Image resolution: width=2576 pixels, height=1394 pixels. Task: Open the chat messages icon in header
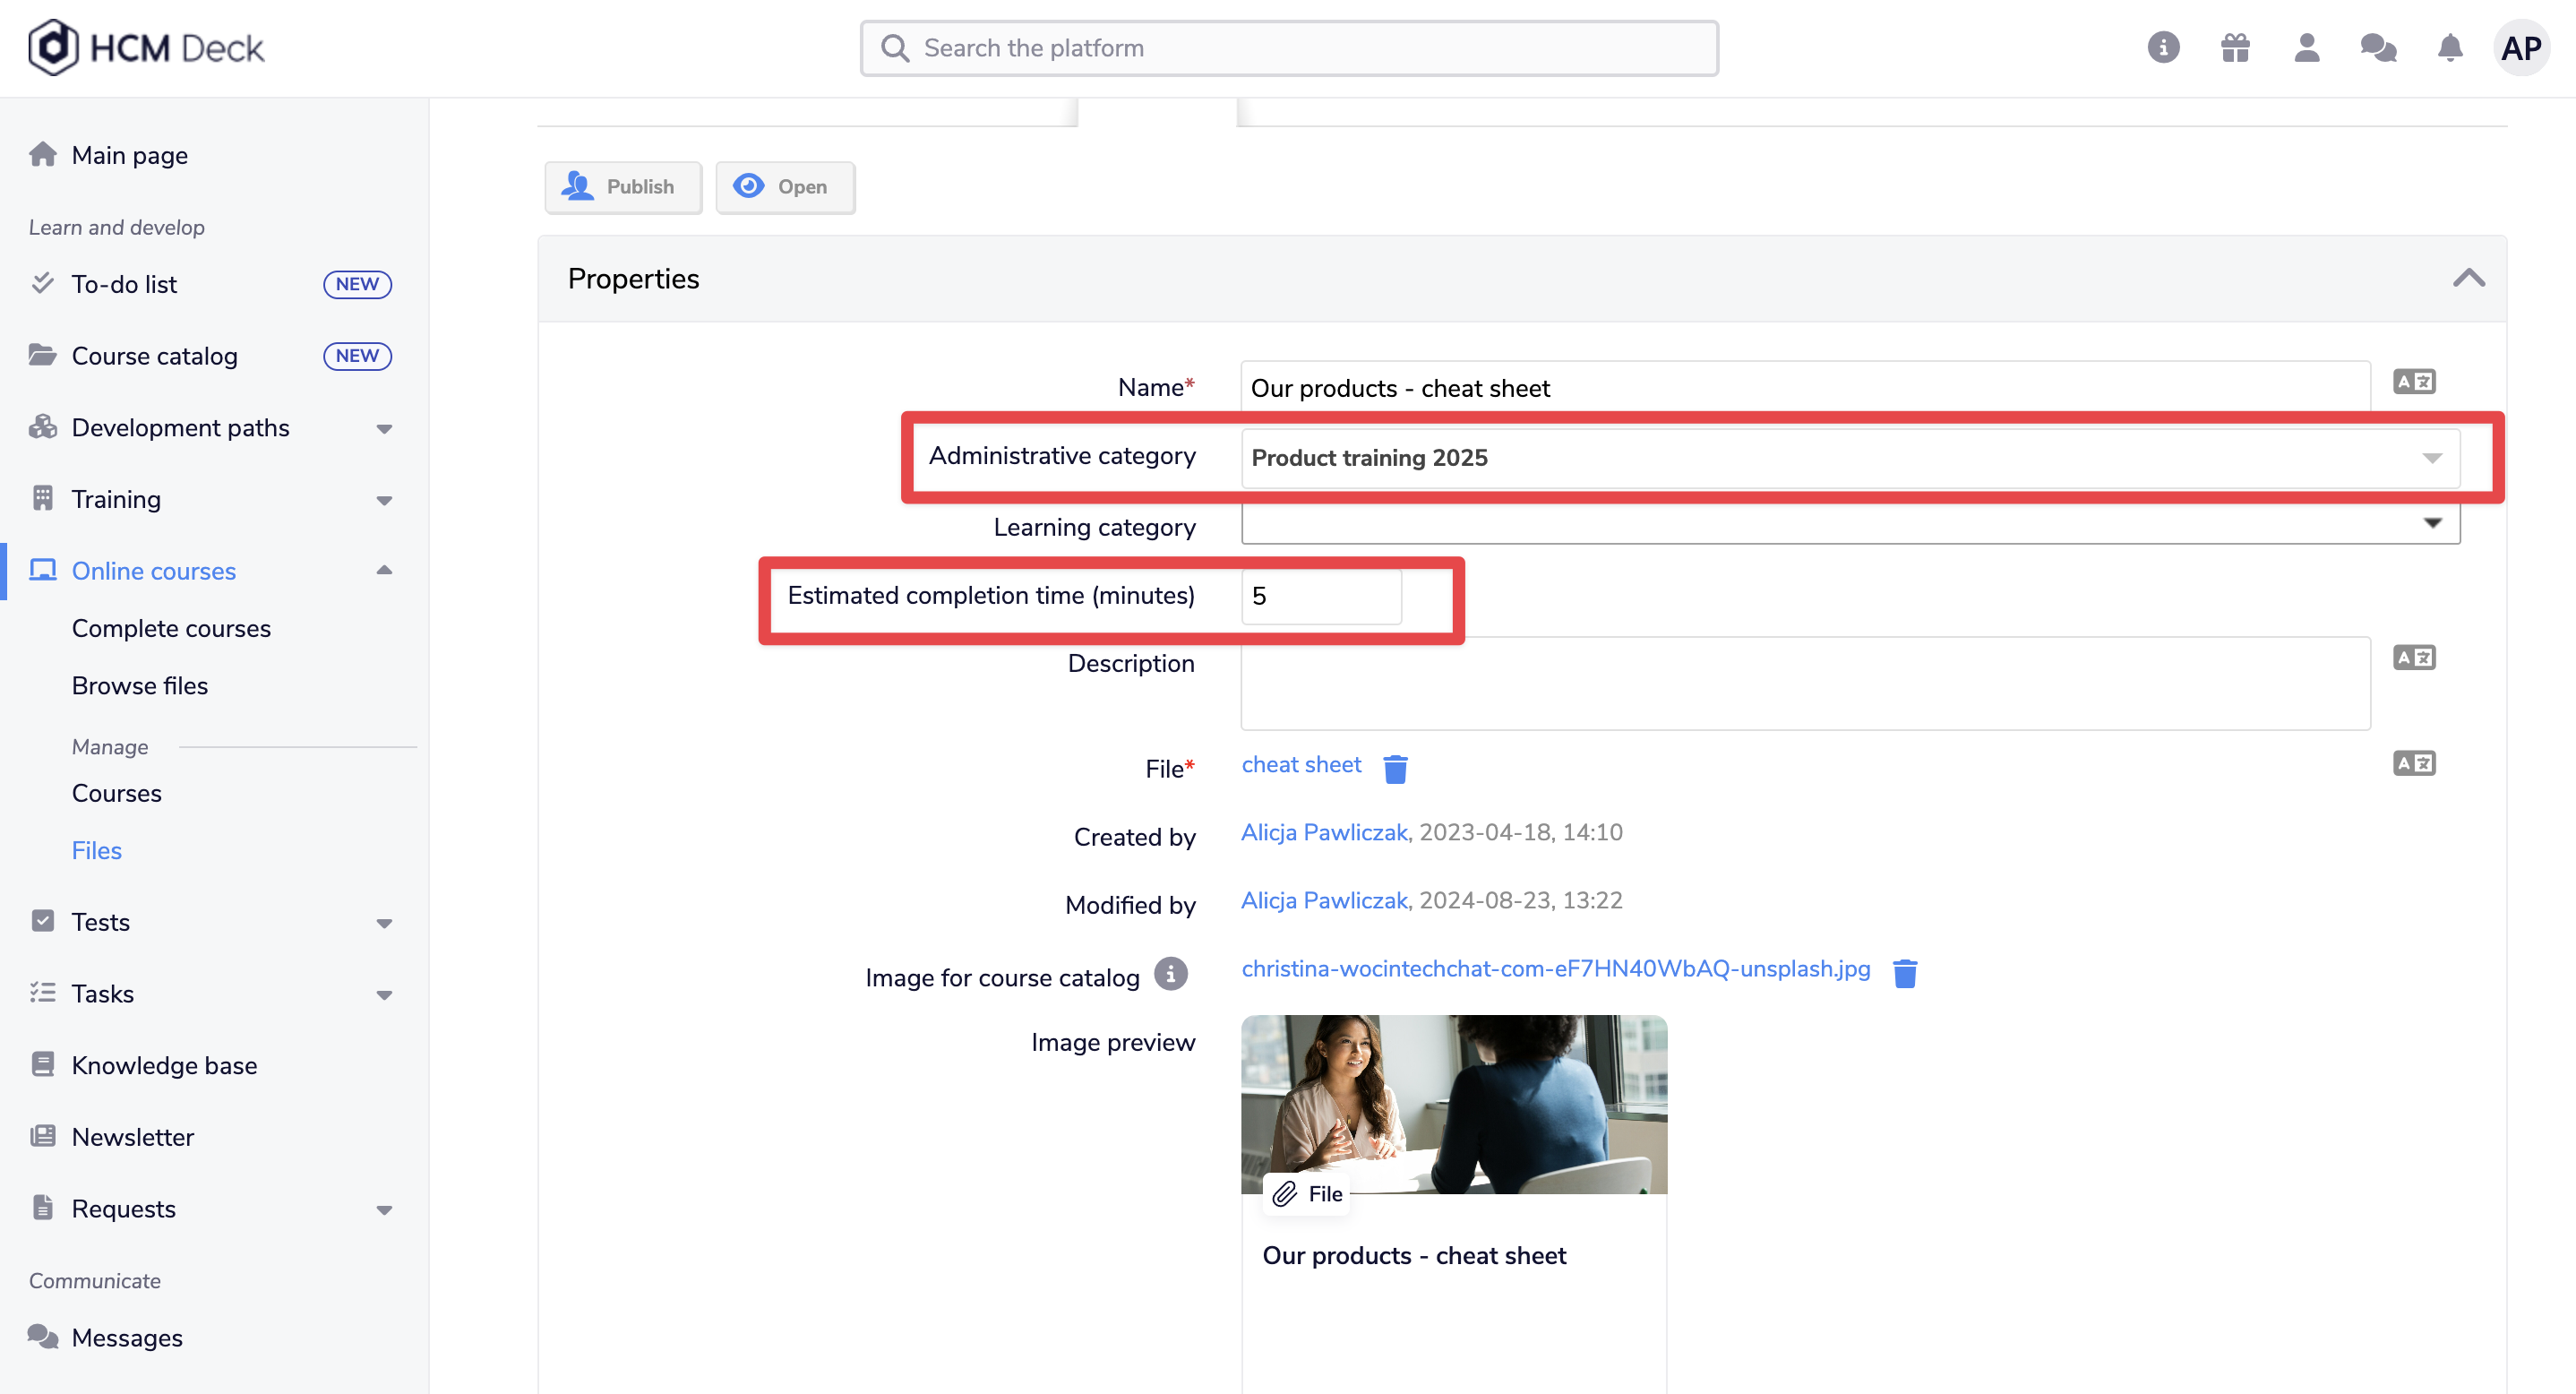pos(2378,48)
